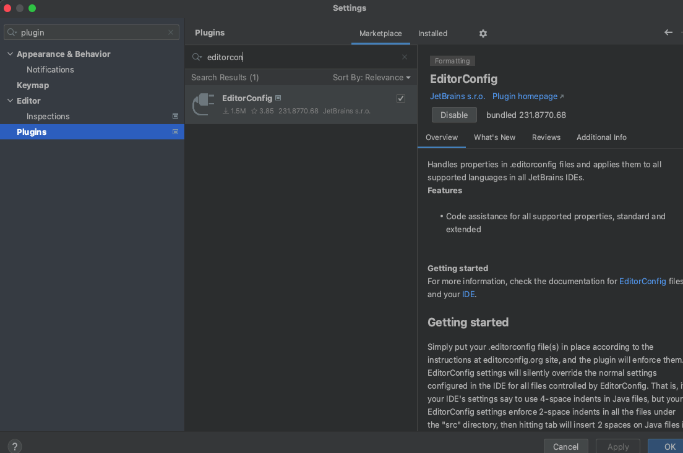Select Keymap in the settings tree
This screenshot has width=683, height=453.
coord(32,85)
